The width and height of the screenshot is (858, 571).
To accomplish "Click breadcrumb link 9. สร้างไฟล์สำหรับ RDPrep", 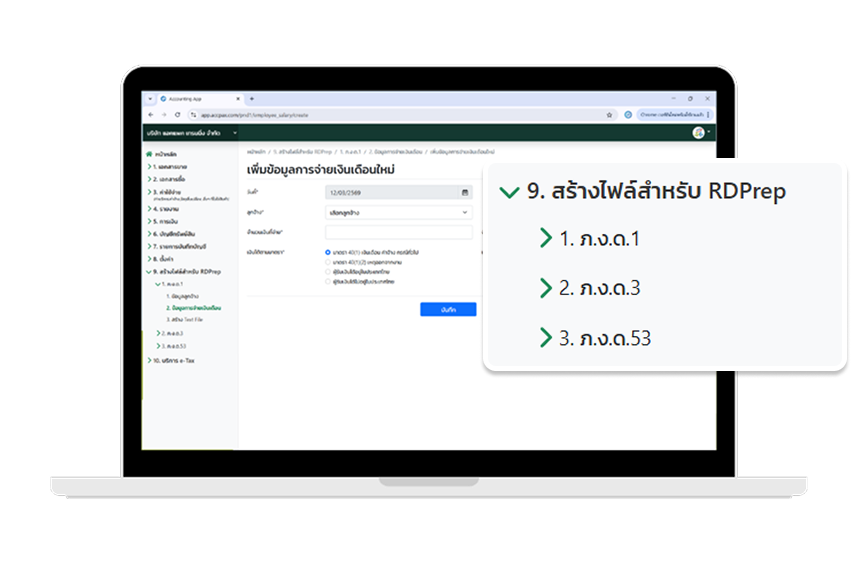I will (303, 152).
